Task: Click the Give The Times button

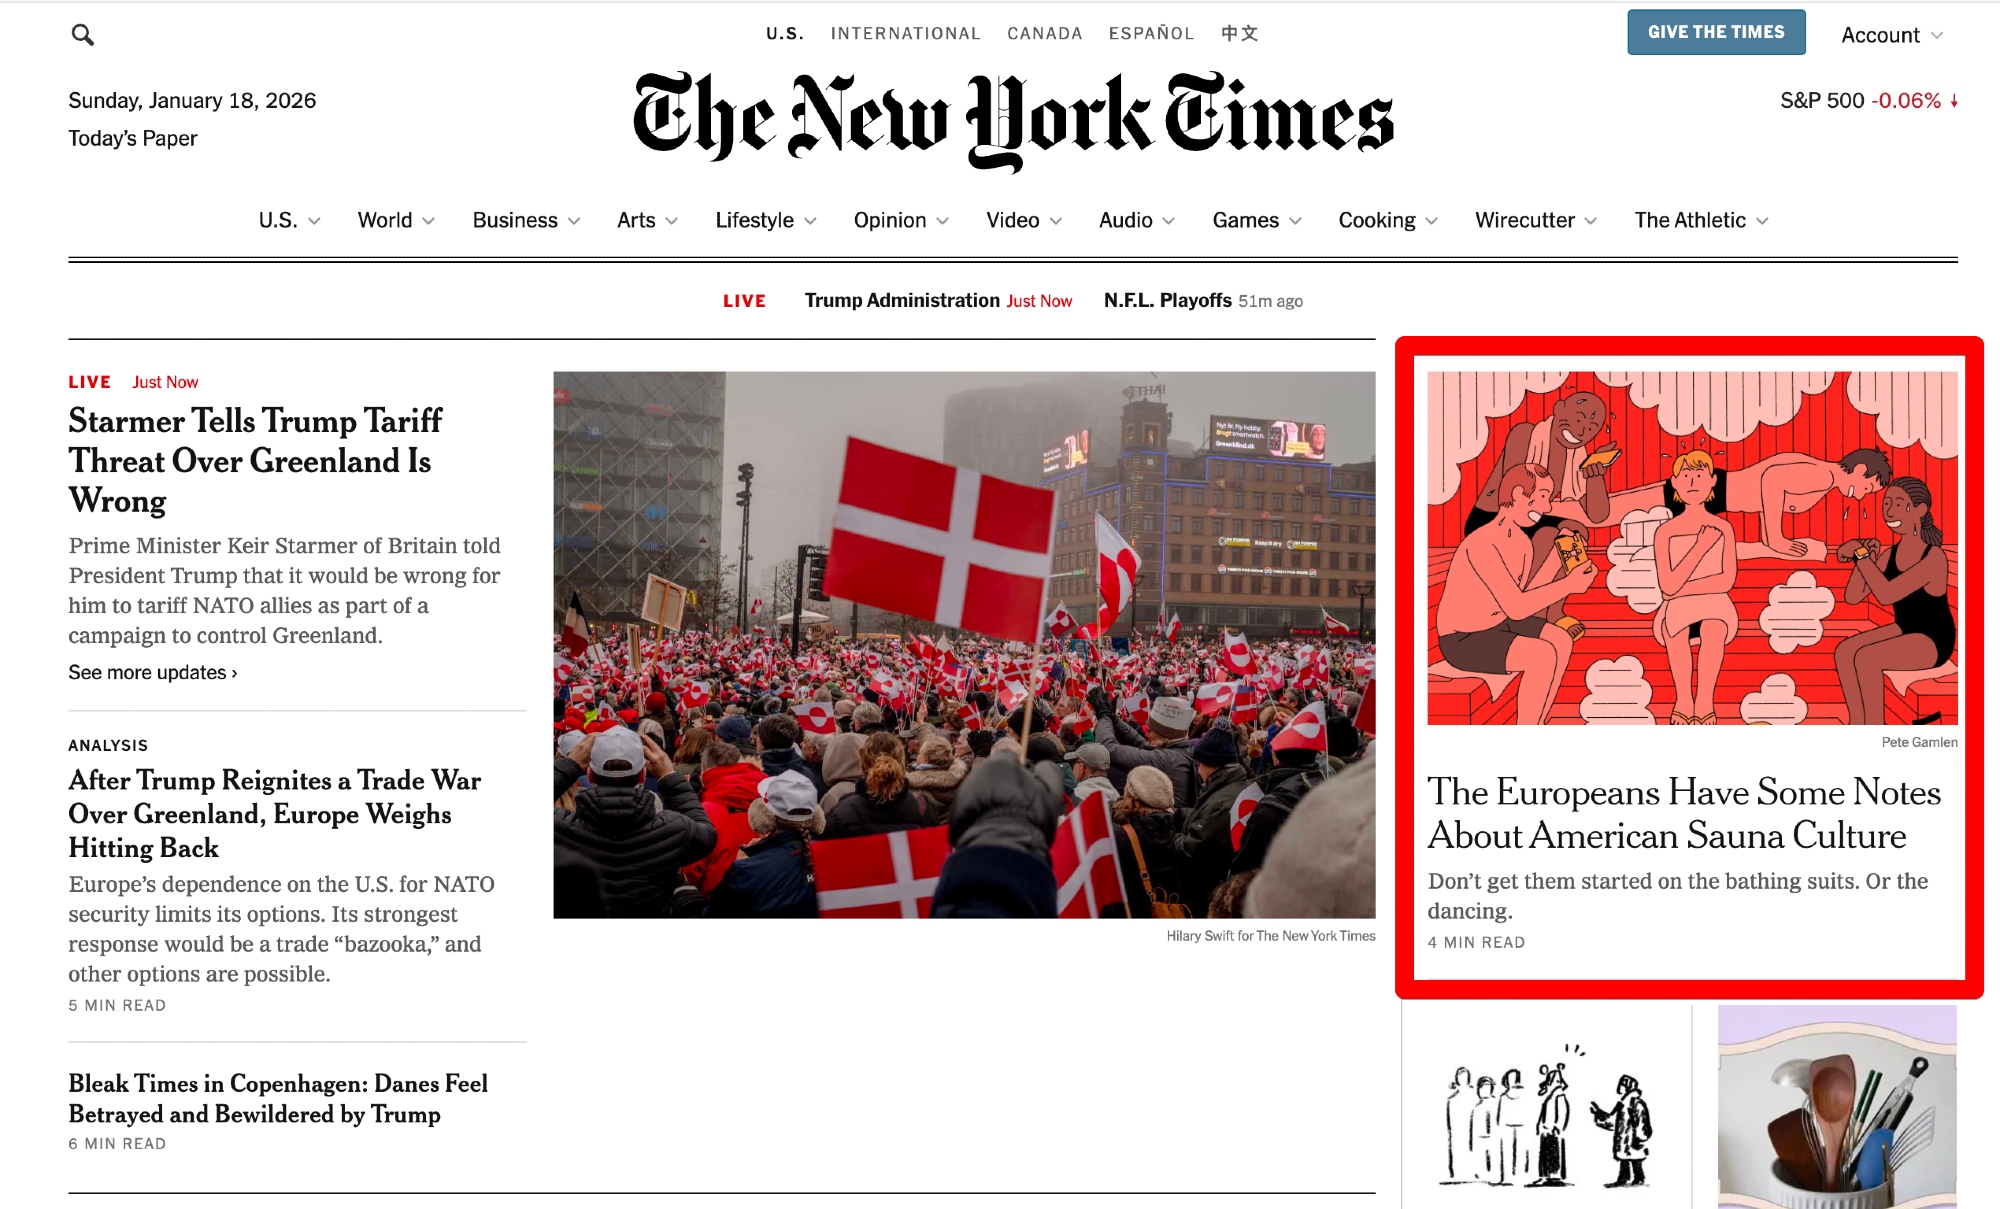Action: tap(1716, 32)
